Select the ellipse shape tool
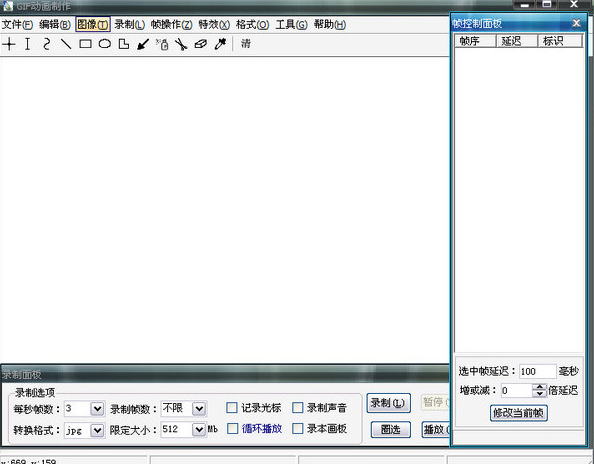The width and height of the screenshot is (594, 464). tap(105, 44)
